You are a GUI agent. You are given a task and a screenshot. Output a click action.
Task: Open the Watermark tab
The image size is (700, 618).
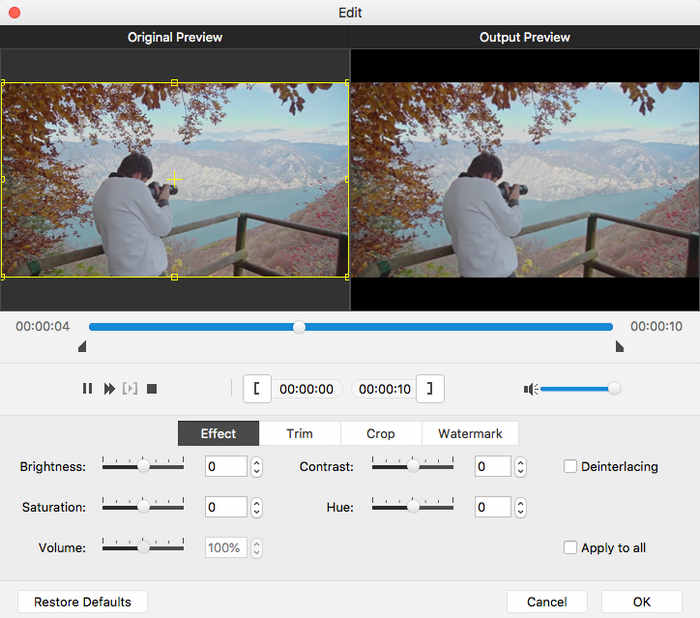tap(471, 434)
